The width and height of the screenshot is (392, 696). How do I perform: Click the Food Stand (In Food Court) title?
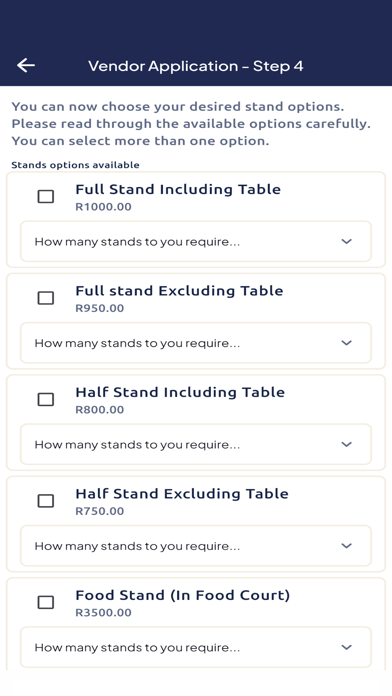pyautogui.click(x=182, y=595)
